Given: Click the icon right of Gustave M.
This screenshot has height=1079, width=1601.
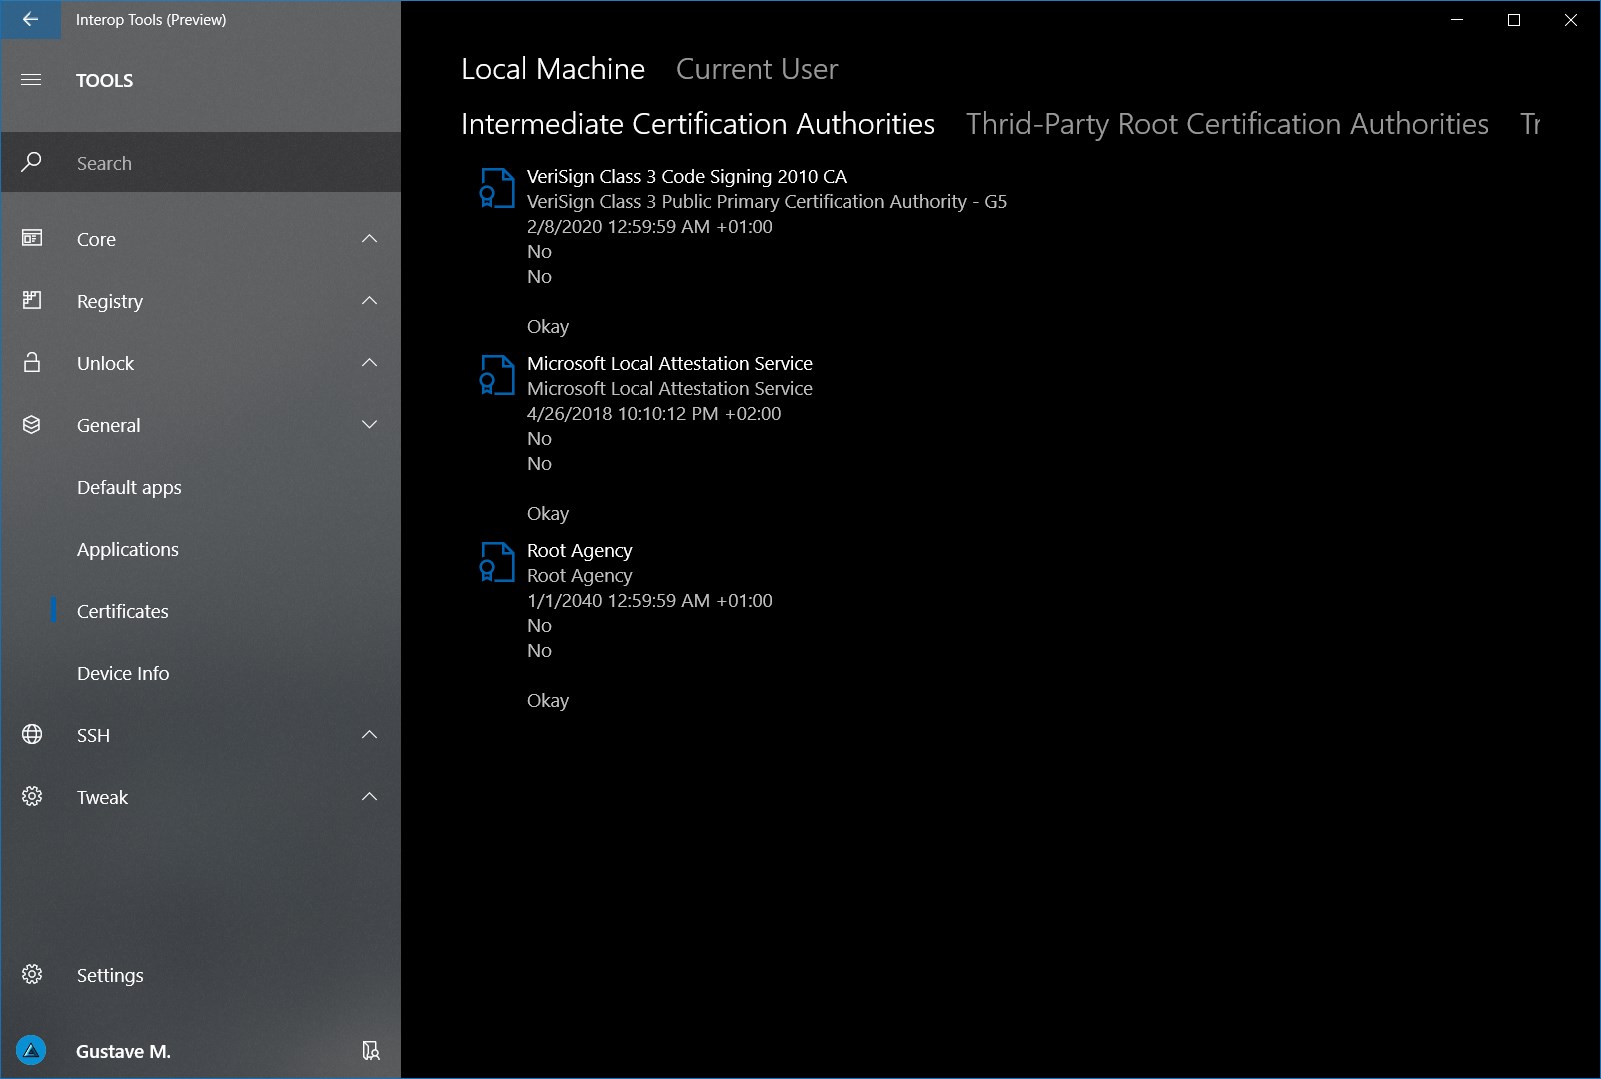Looking at the screenshot, I should [x=370, y=1051].
